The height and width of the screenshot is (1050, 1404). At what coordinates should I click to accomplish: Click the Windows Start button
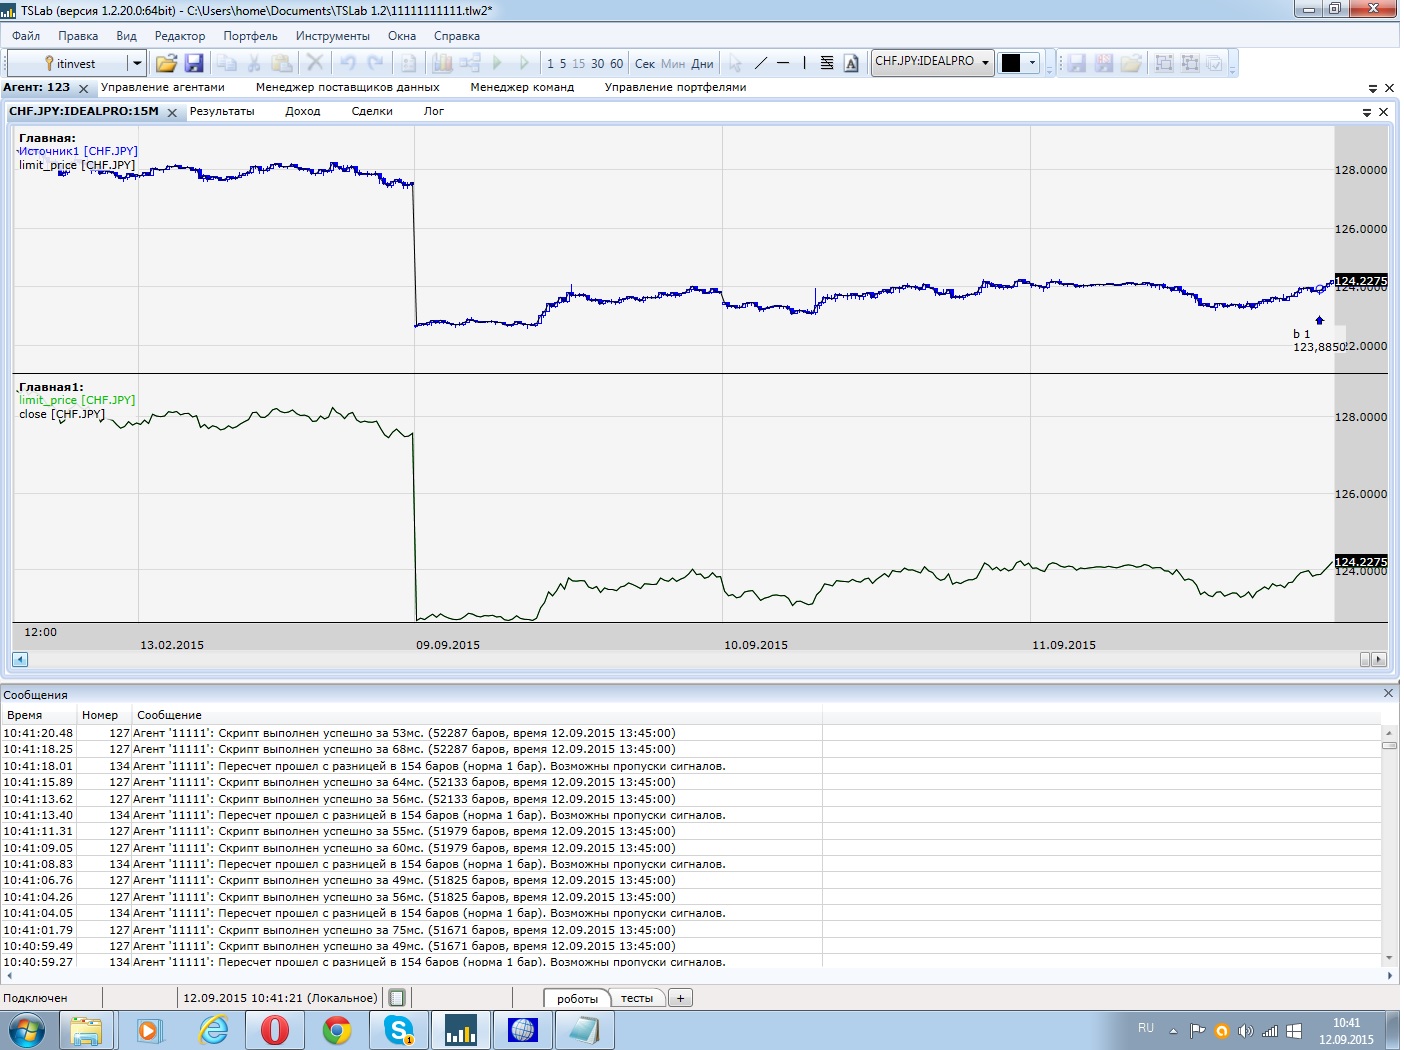[x=27, y=1029]
